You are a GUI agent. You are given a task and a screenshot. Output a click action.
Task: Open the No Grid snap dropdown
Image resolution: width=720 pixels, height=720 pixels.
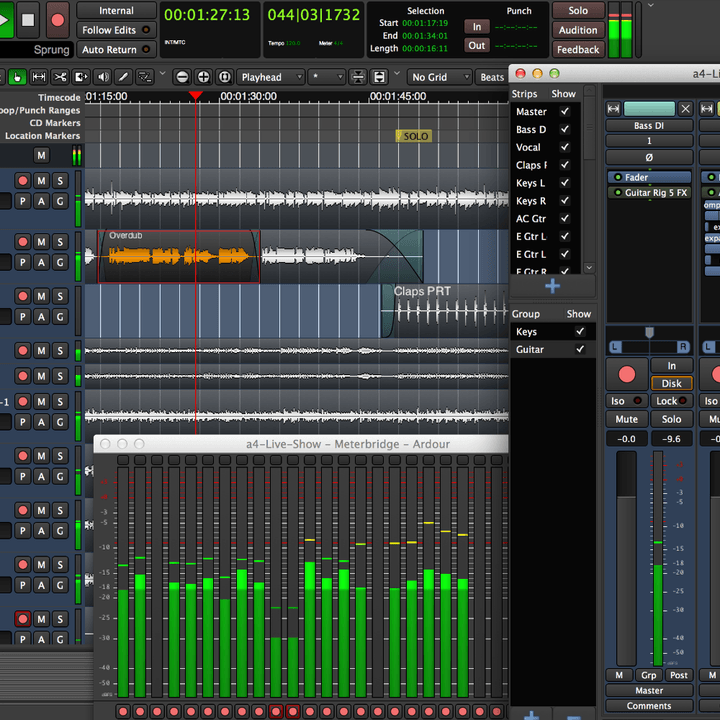point(439,77)
